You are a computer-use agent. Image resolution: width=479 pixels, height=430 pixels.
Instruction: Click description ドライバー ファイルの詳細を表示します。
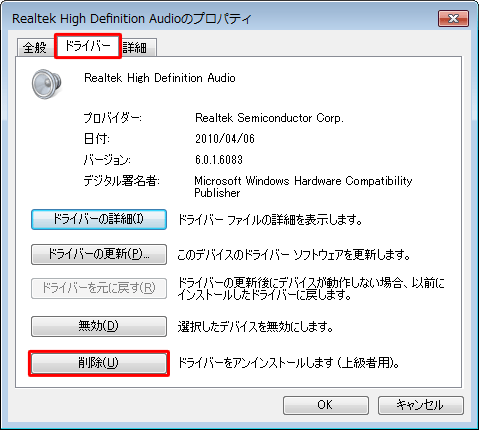pos(270,220)
